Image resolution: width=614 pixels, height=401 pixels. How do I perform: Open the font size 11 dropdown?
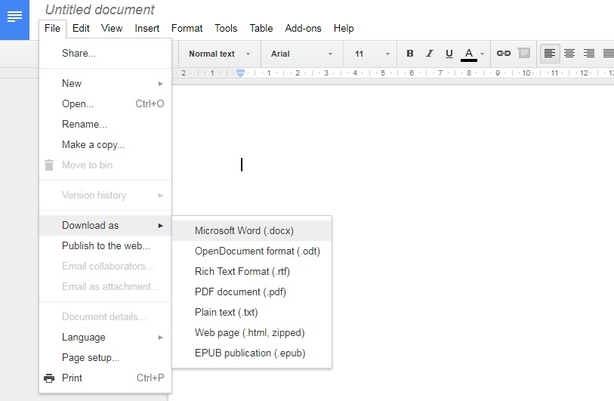[372, 54]
